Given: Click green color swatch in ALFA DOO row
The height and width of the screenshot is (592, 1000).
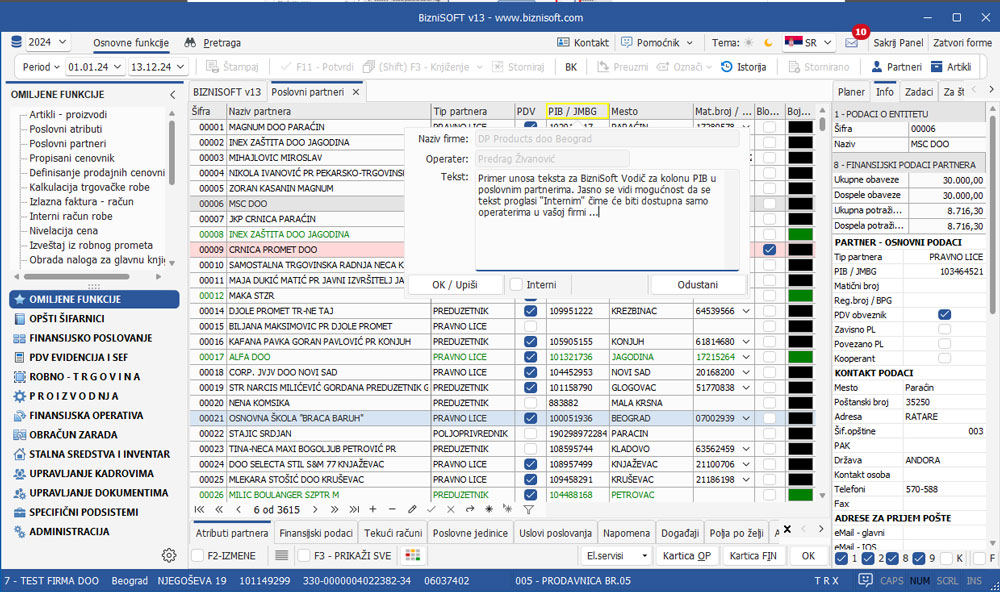Looking at the screenshot, I should pos(800,356).
